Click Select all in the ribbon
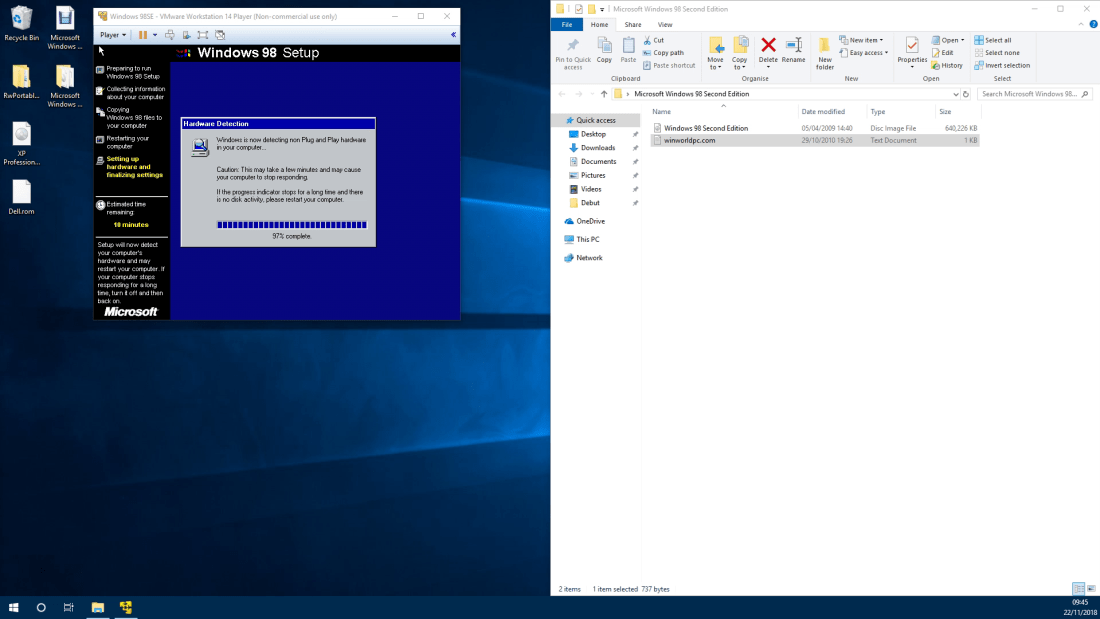This screenshot has height=619, width=1100. click(993, 40)
